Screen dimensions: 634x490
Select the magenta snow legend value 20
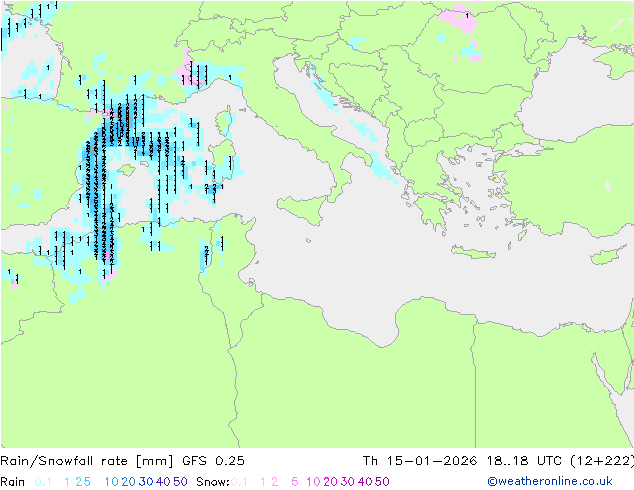pyautogui.click(x=330, y=482)
